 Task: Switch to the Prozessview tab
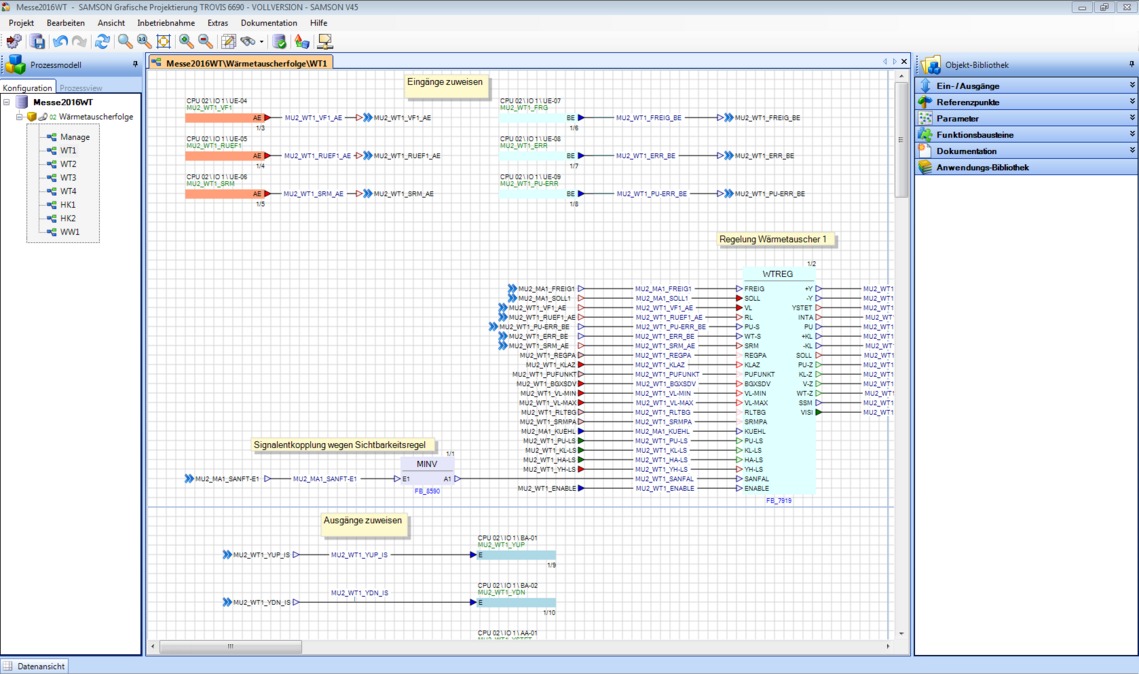tap(83, 87)
